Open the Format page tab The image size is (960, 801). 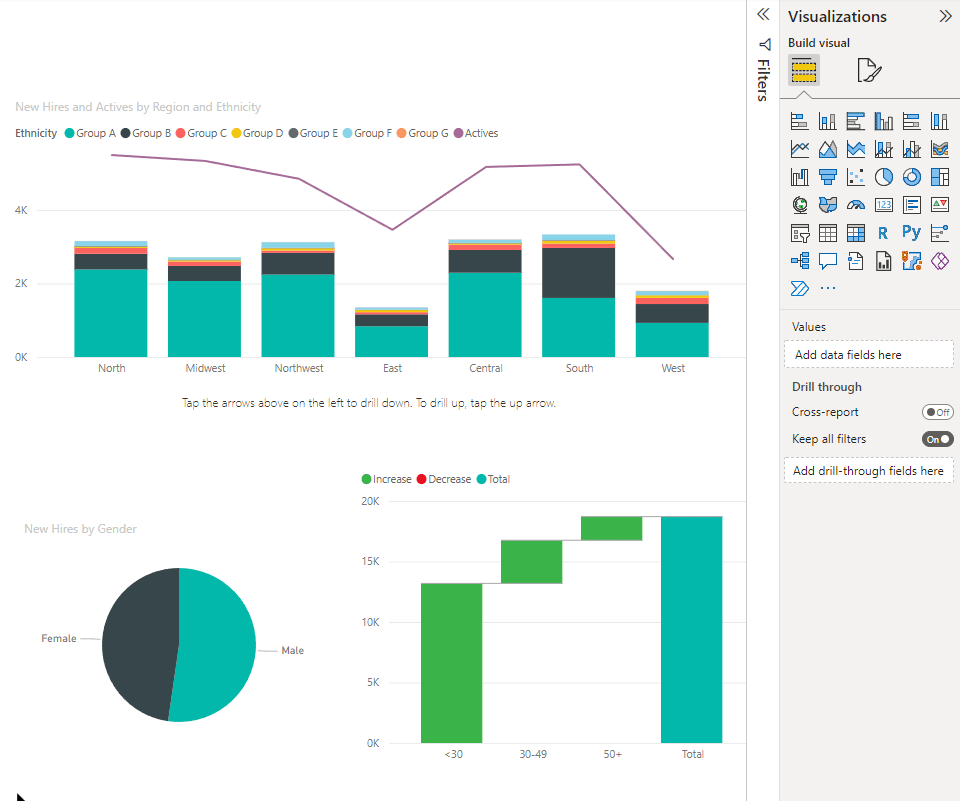click(868, 70)
